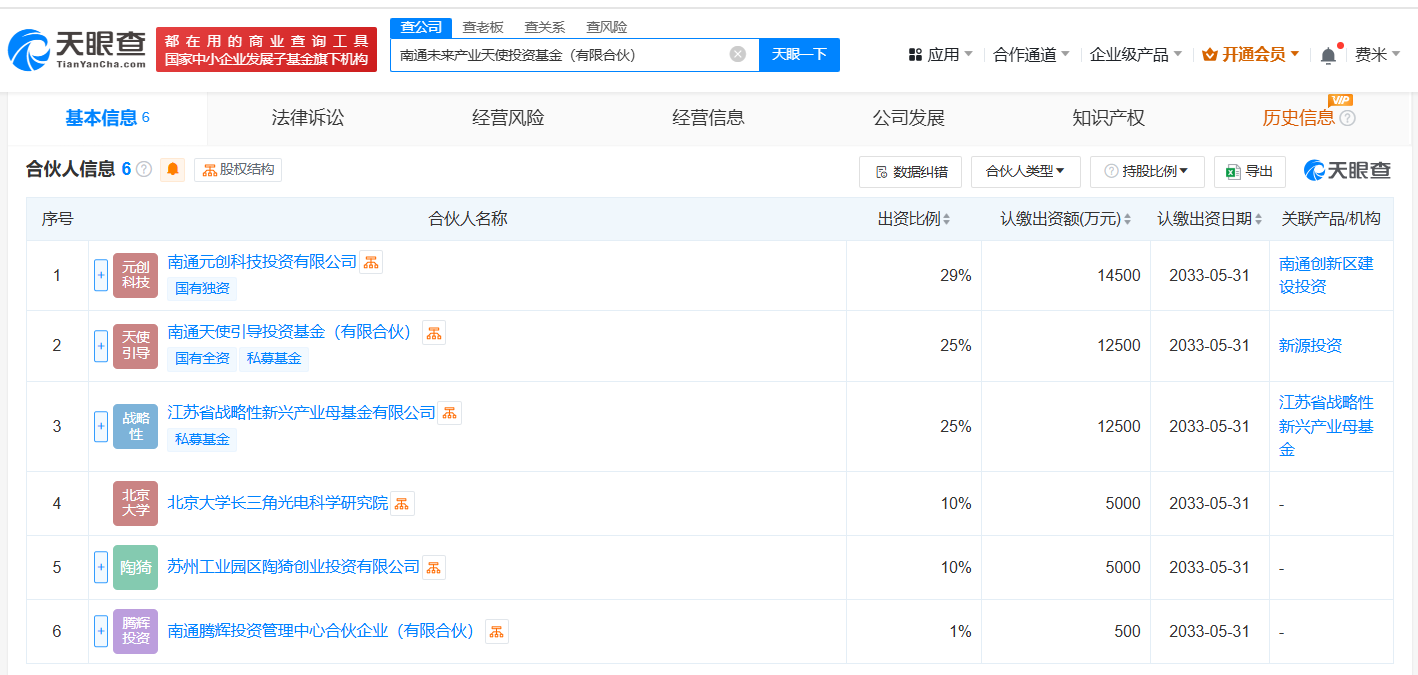
Task: Click the notification bell in the top bar
Action: point(1328,56)
